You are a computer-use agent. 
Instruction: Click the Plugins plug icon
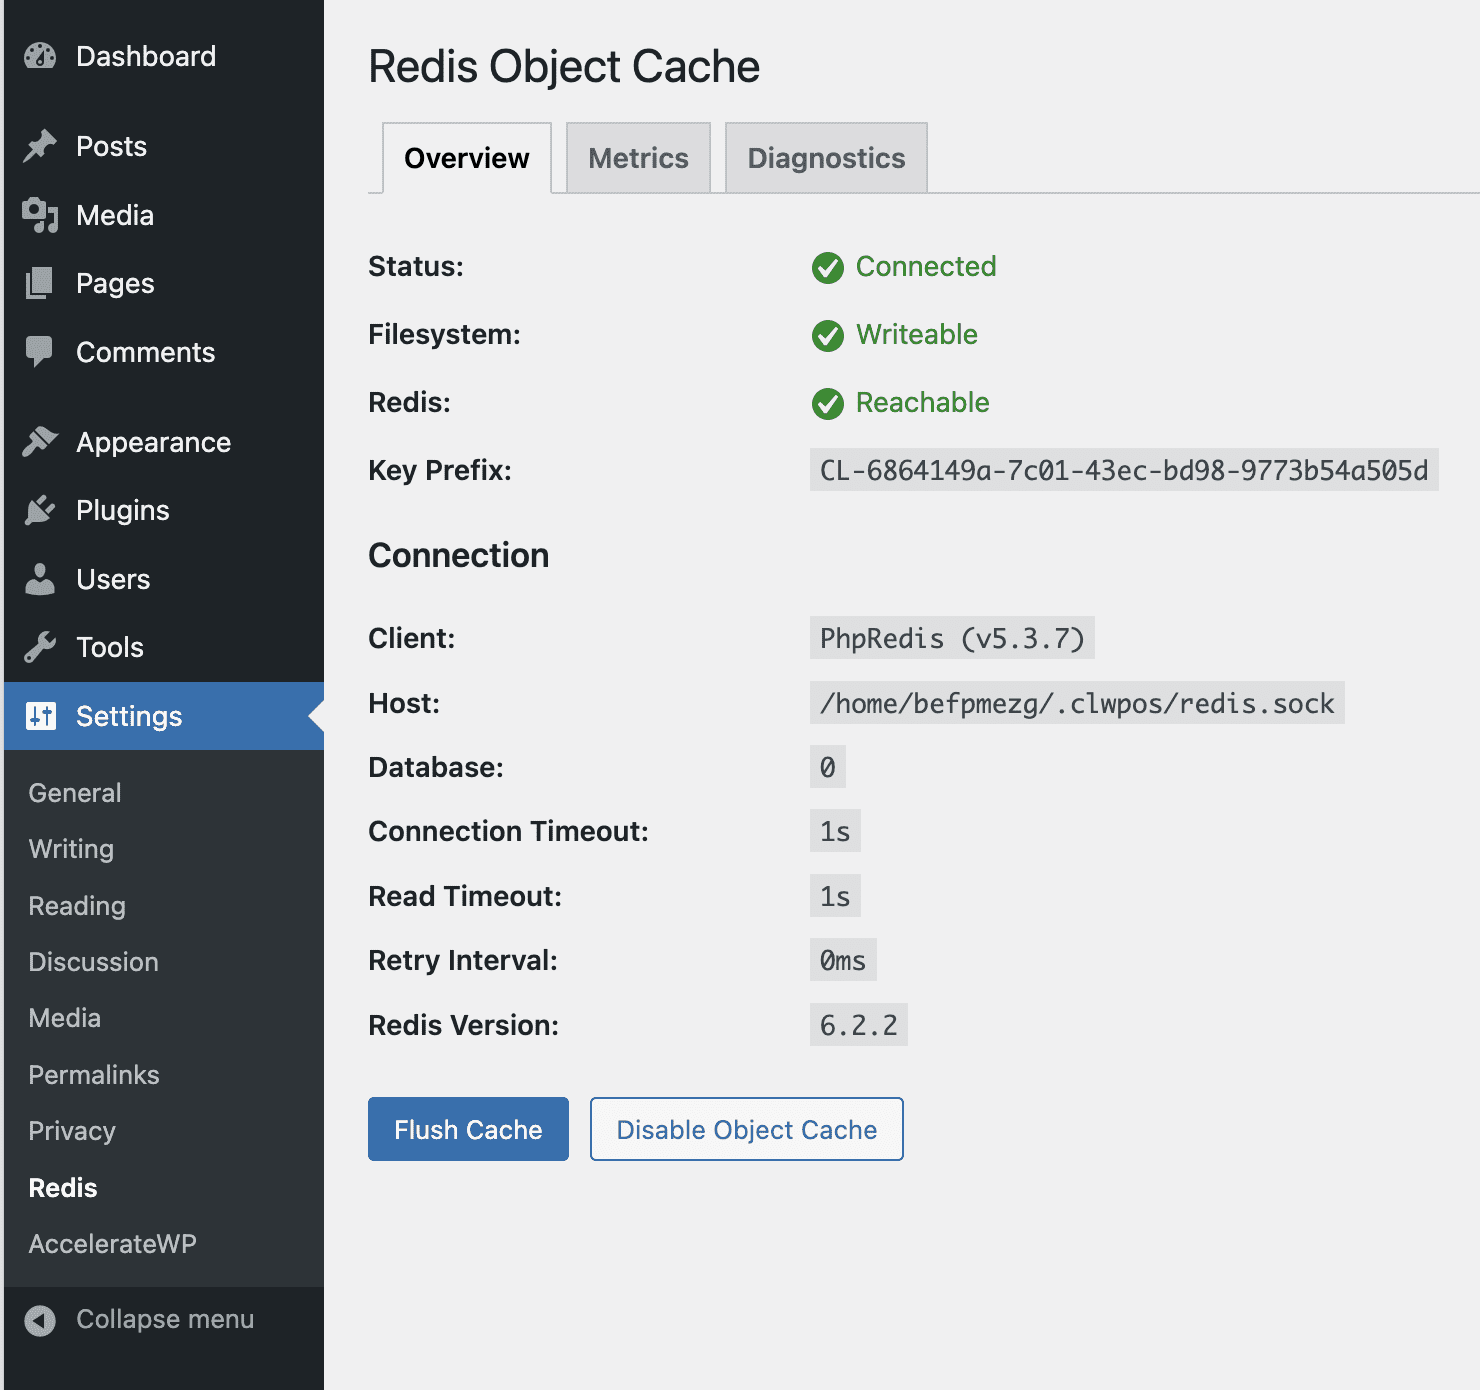pyautogui.click(x=40, y=510)
